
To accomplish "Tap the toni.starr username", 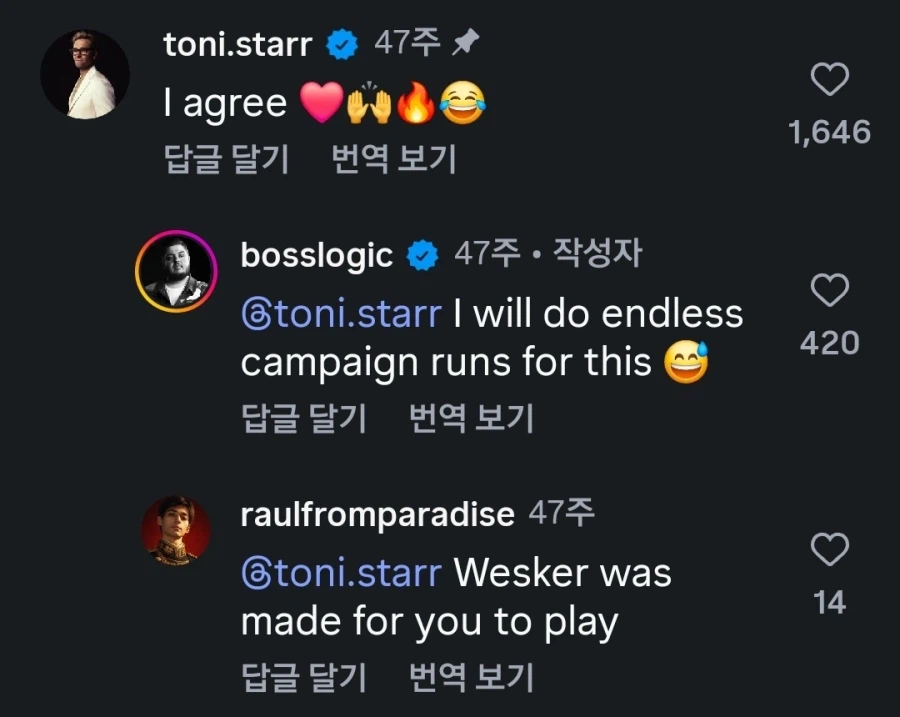I will (237, 44).
